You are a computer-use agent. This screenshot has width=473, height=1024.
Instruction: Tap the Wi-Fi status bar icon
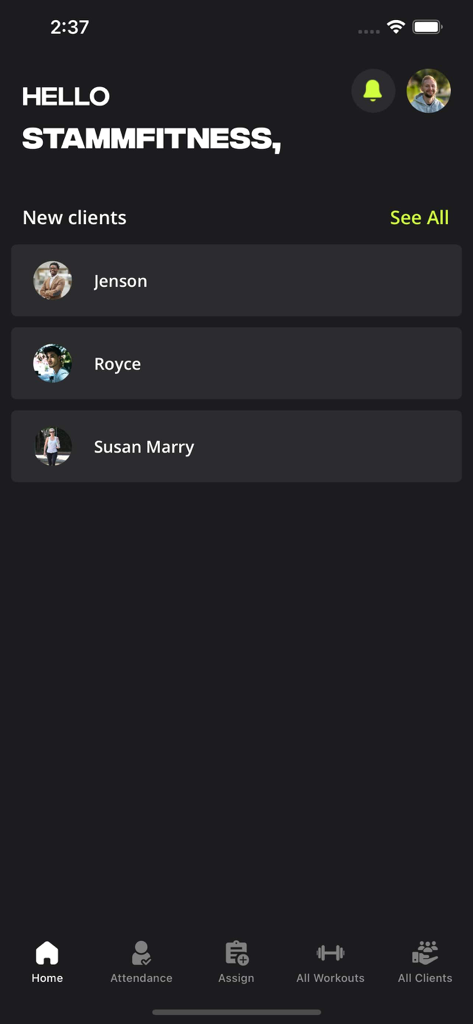(396, 27)
